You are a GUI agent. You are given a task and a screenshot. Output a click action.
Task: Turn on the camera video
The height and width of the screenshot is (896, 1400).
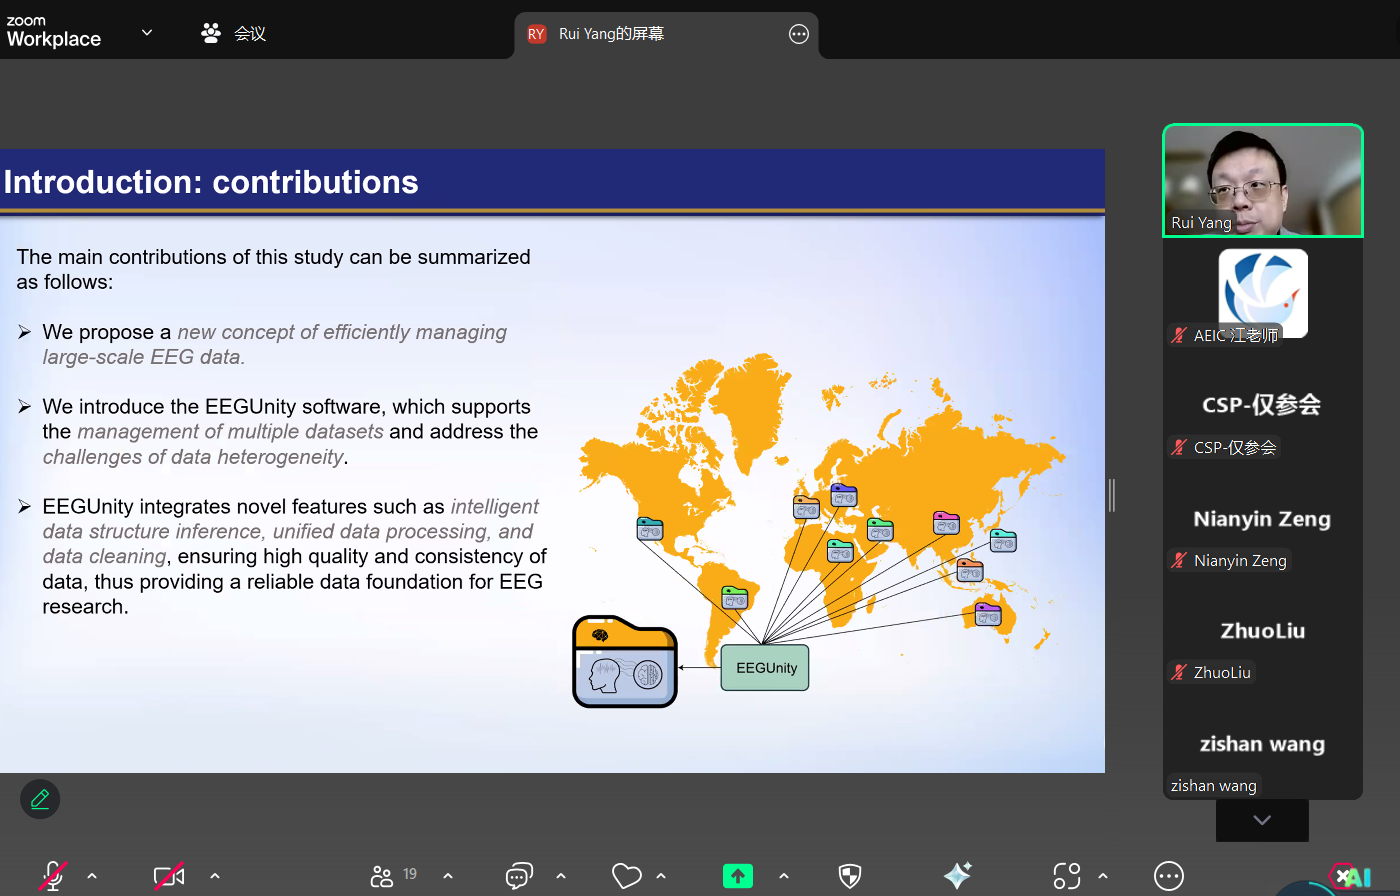coord(168,876)
